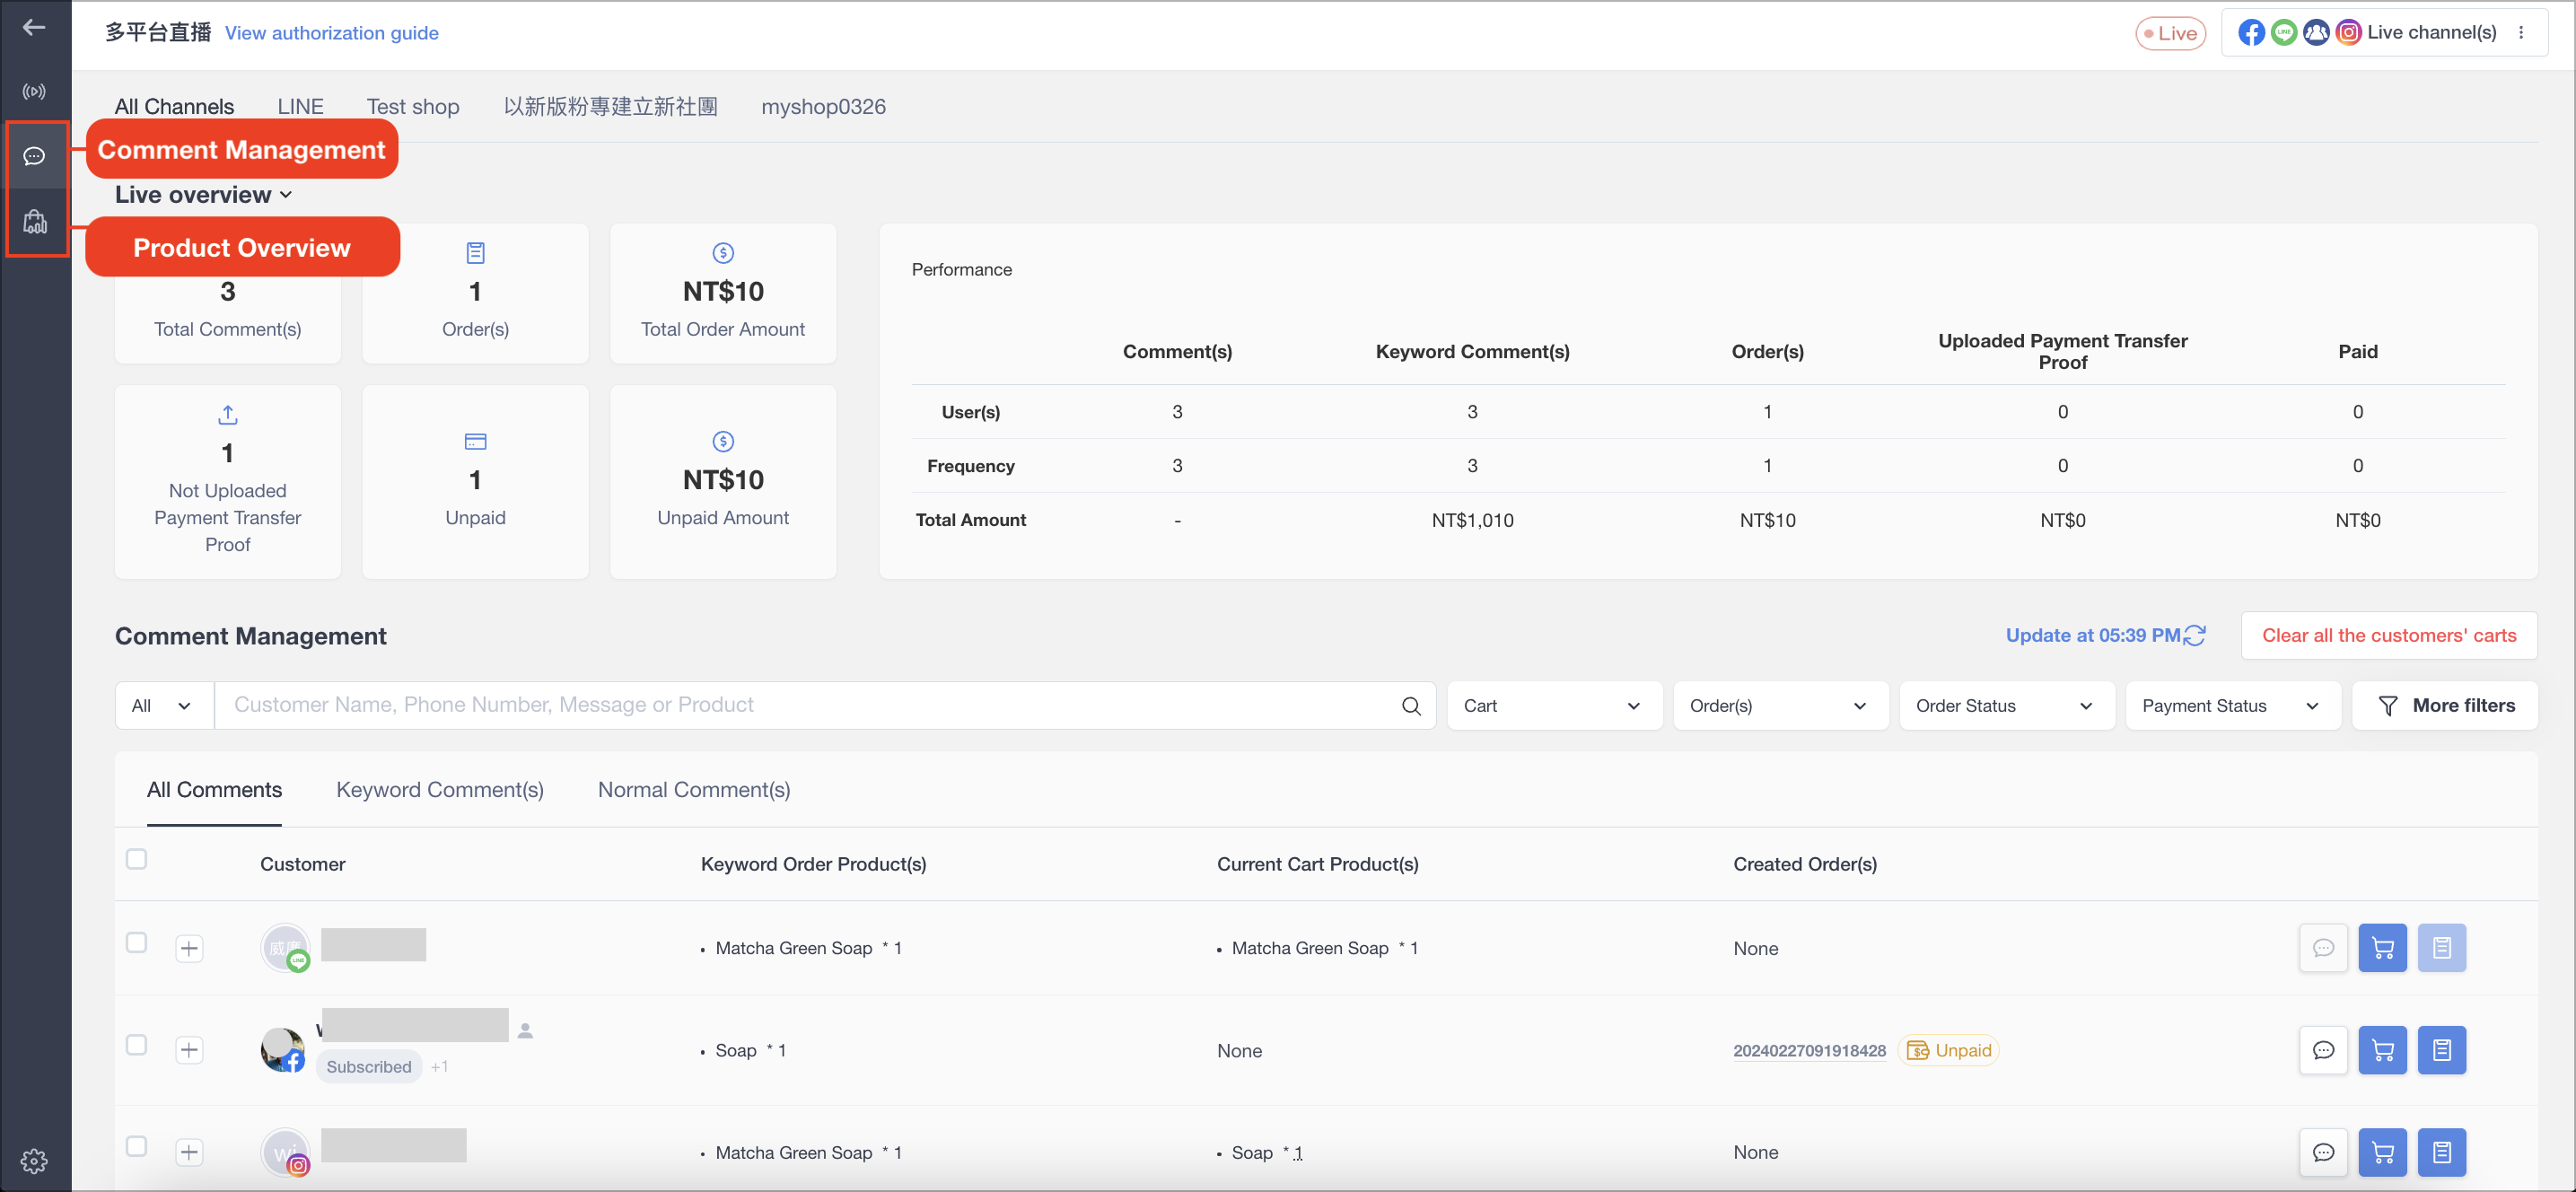Open the Order Status dropdown

coord(2005,706)
